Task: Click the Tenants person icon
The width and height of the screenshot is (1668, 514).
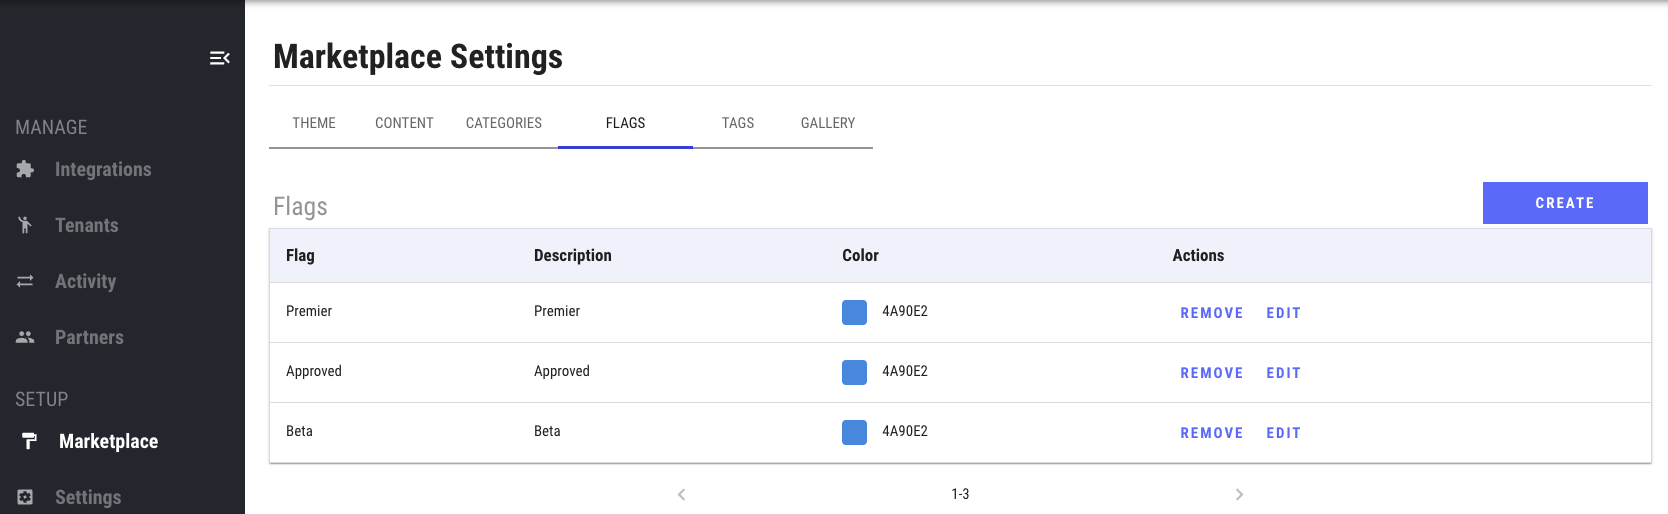Action: pyautogui.click(x=25, y=225)
